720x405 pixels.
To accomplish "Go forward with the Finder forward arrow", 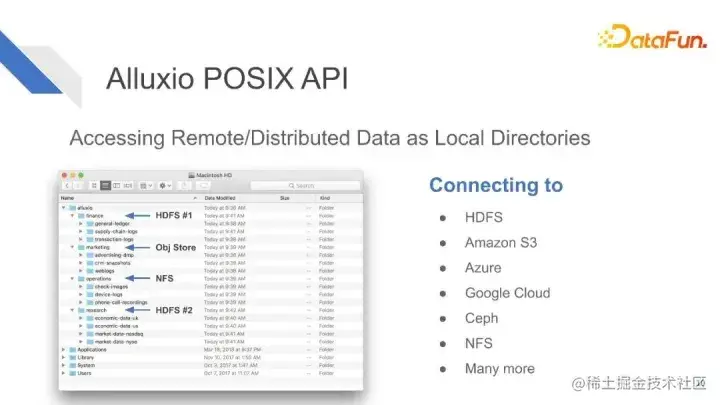I will (x=78, y=186).
